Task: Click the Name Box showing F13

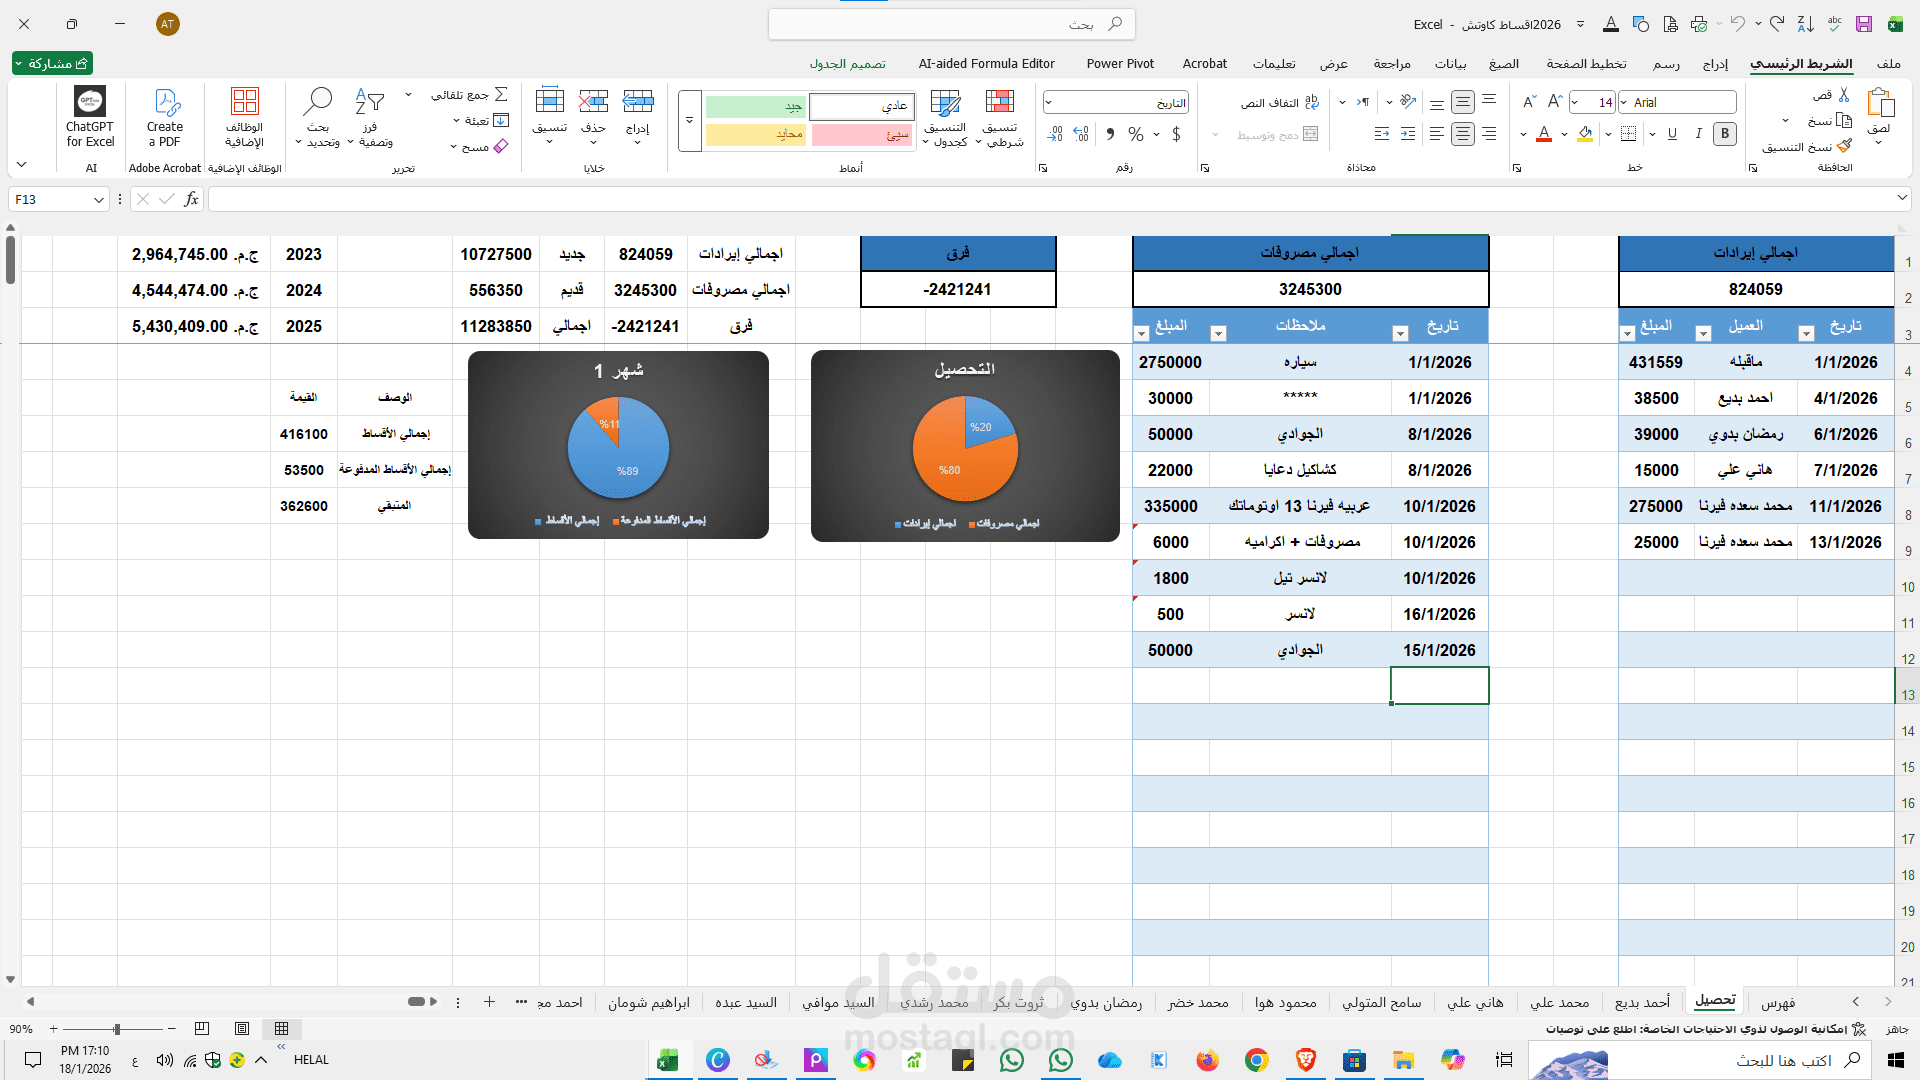Action: point(52,199)
